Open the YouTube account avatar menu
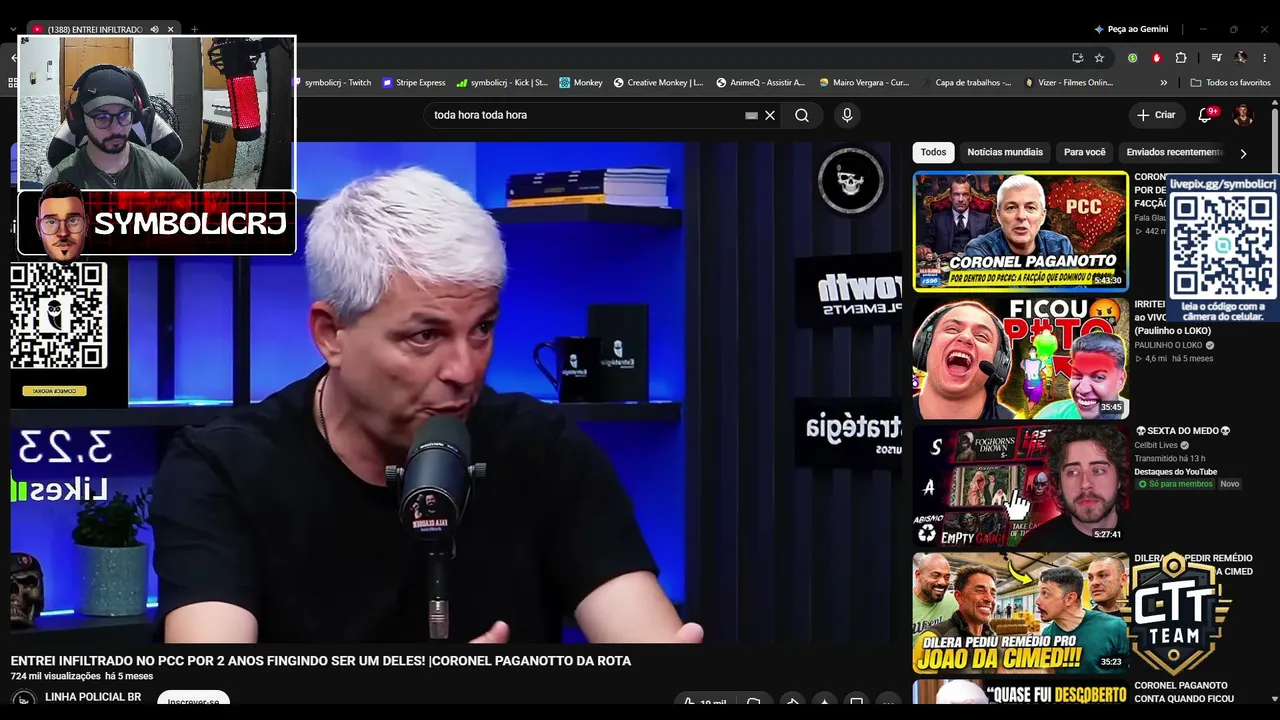 coord(1243,115)
